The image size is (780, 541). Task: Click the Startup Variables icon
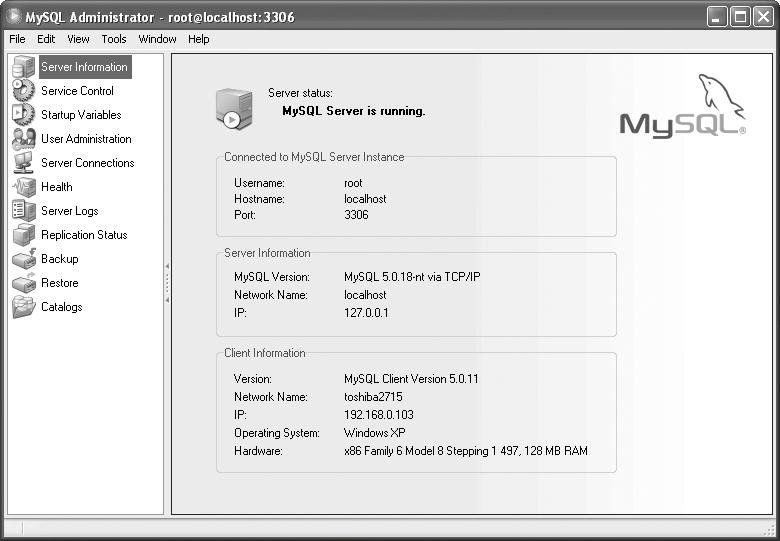pyautogui.click(x=23, y=115)
